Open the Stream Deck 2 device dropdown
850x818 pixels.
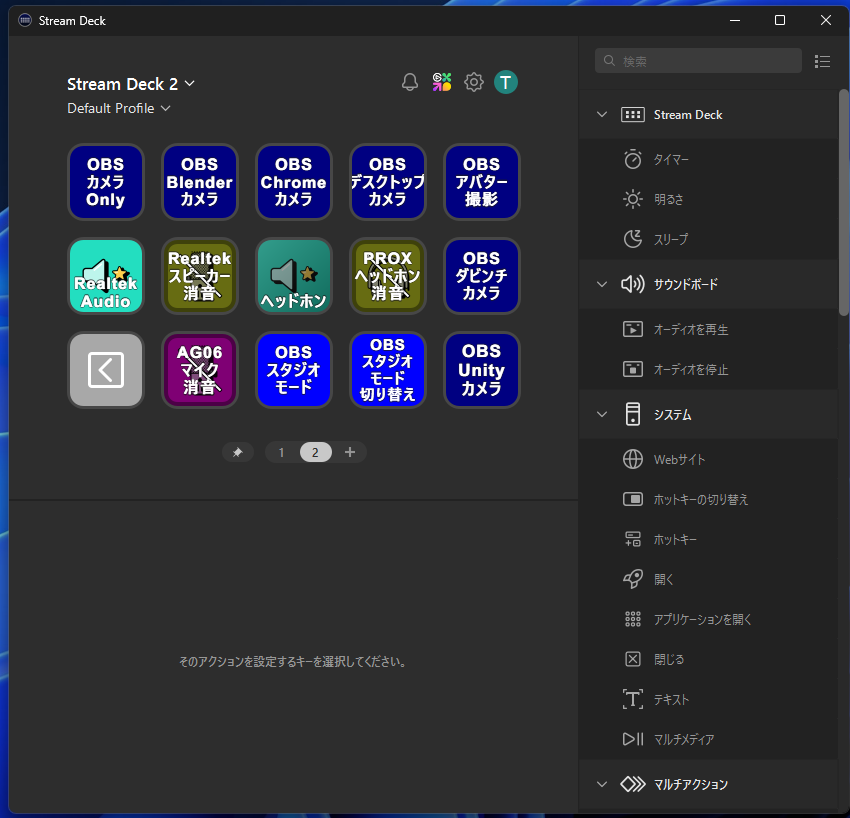pyautogui.click(x=131, y=84)
